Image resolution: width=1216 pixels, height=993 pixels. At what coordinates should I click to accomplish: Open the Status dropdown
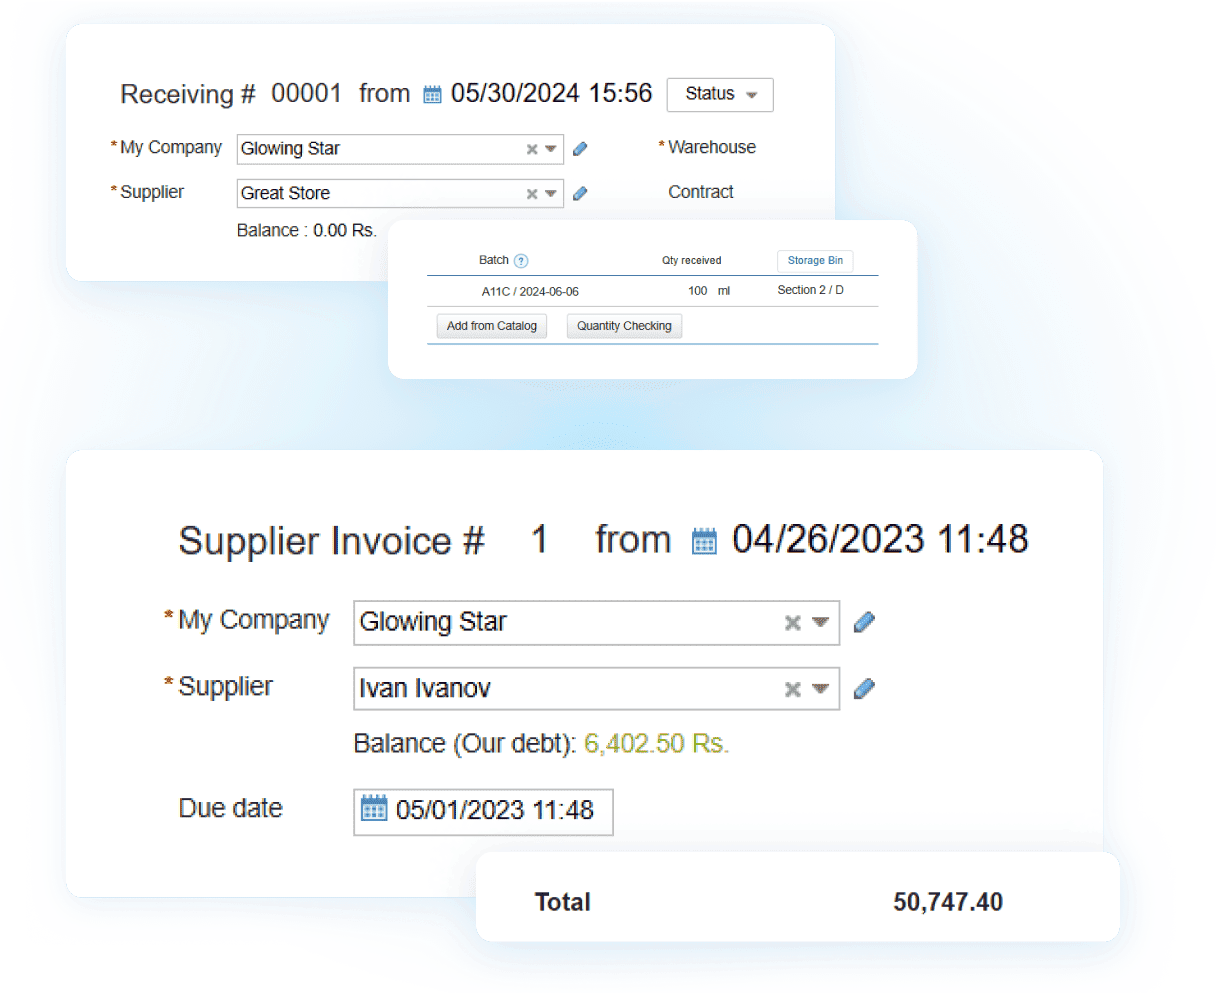click(x=719, y=94)
